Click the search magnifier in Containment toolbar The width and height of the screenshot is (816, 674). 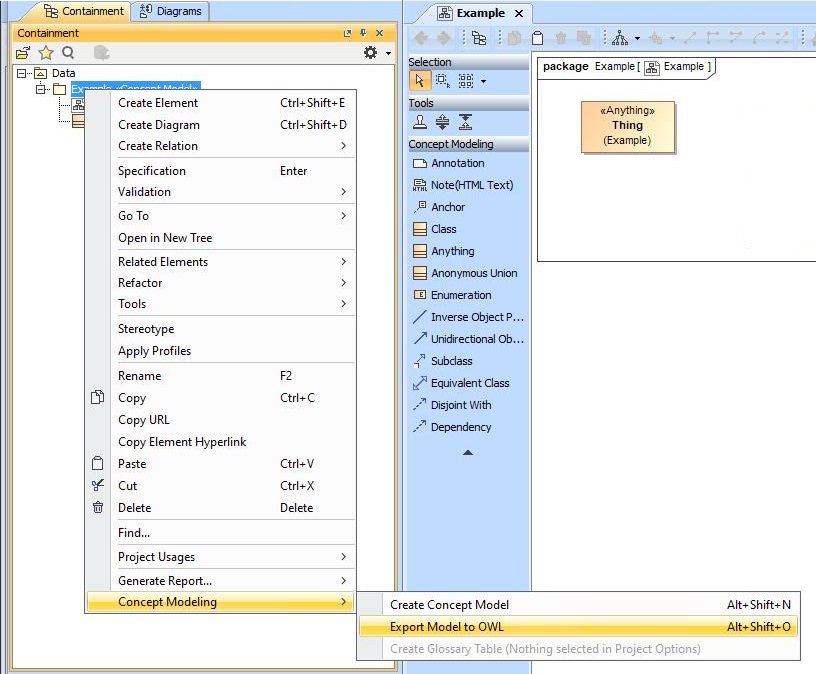68,53
